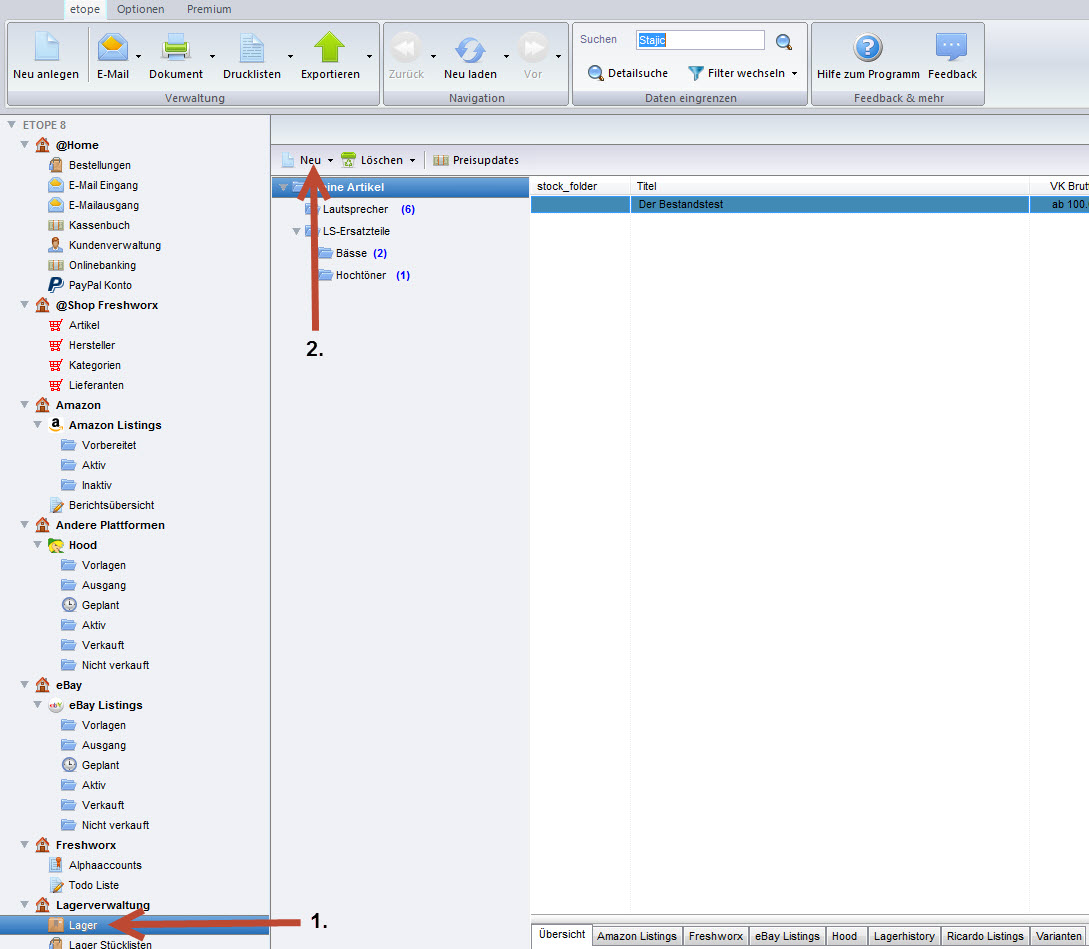Open the E-Mail envelope icon
Viewport: 1089px width, 949px height.
[113, 47]
